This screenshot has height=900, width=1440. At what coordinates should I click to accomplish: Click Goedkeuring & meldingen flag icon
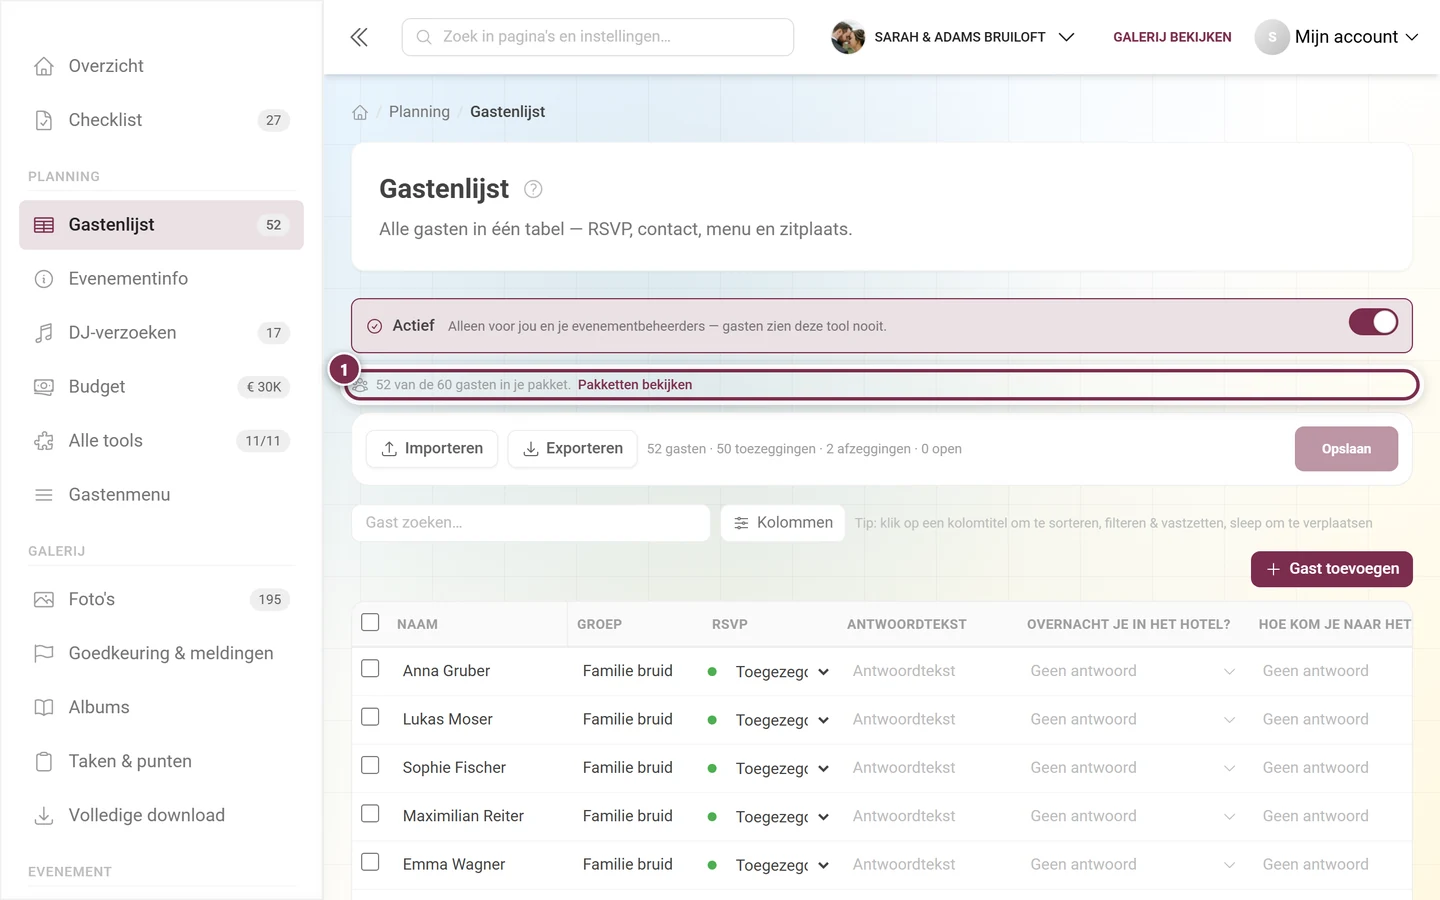[x=44, y=654]
